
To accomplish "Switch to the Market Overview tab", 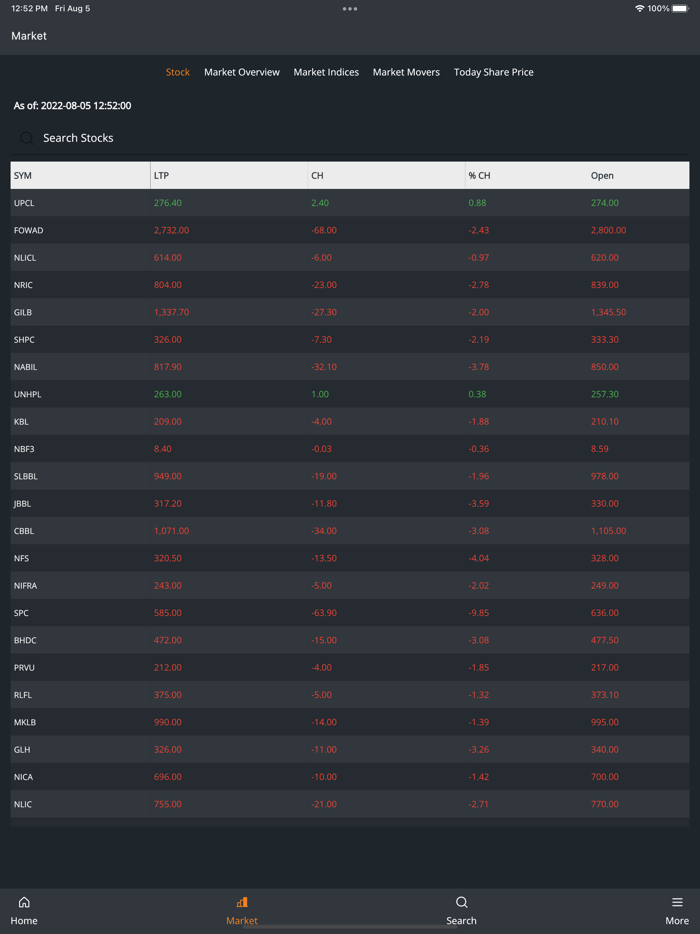I will tap(242, 72).
